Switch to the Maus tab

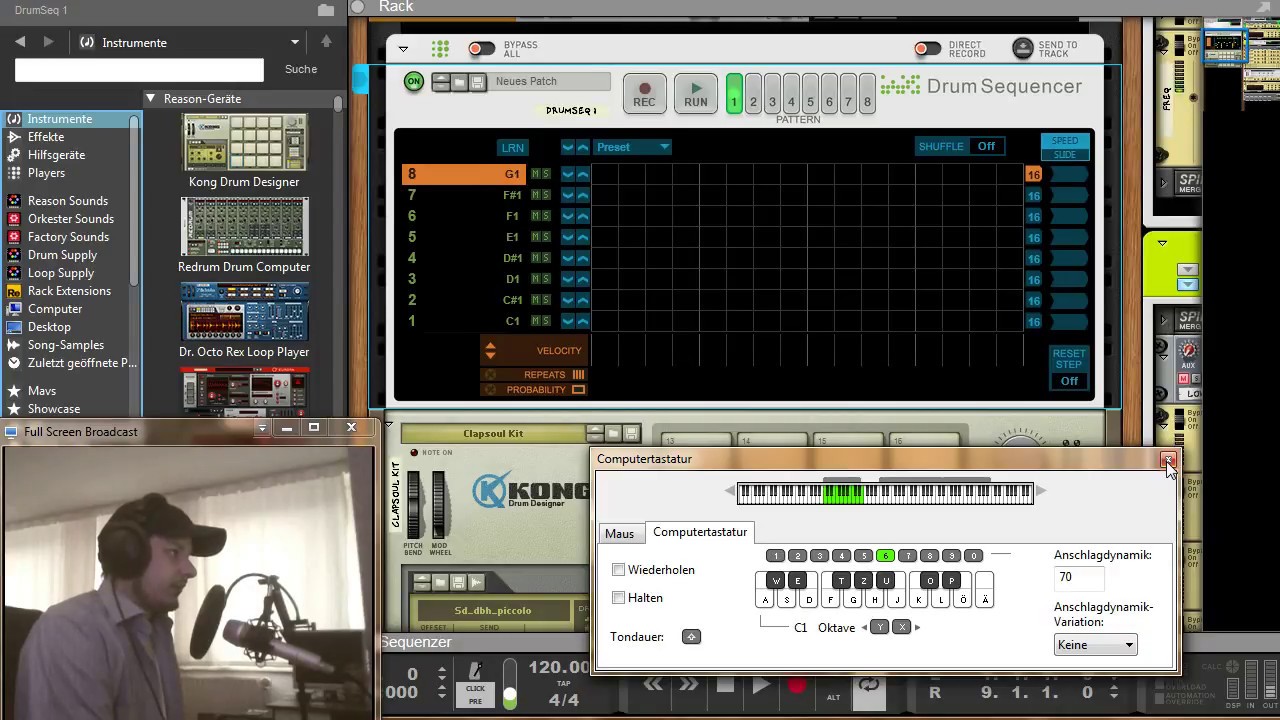620,534
